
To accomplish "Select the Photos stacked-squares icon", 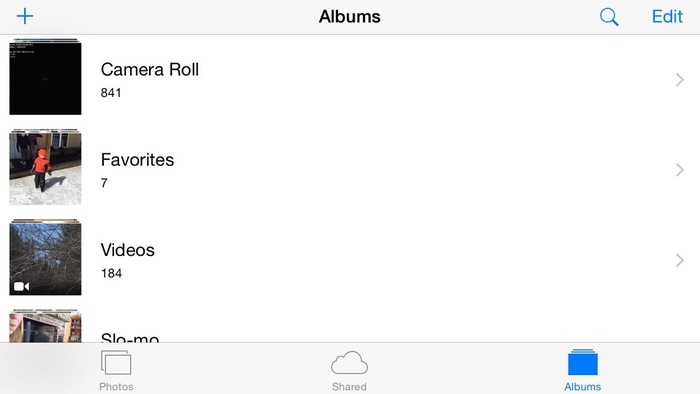I will 116,363.
